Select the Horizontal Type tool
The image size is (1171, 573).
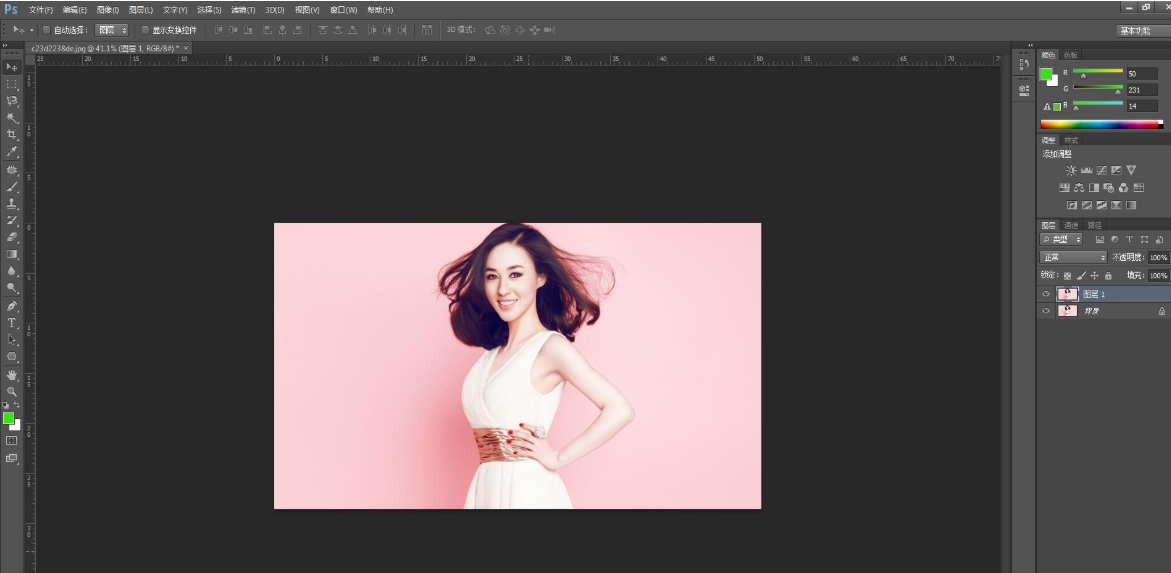(x=12, y=323)
